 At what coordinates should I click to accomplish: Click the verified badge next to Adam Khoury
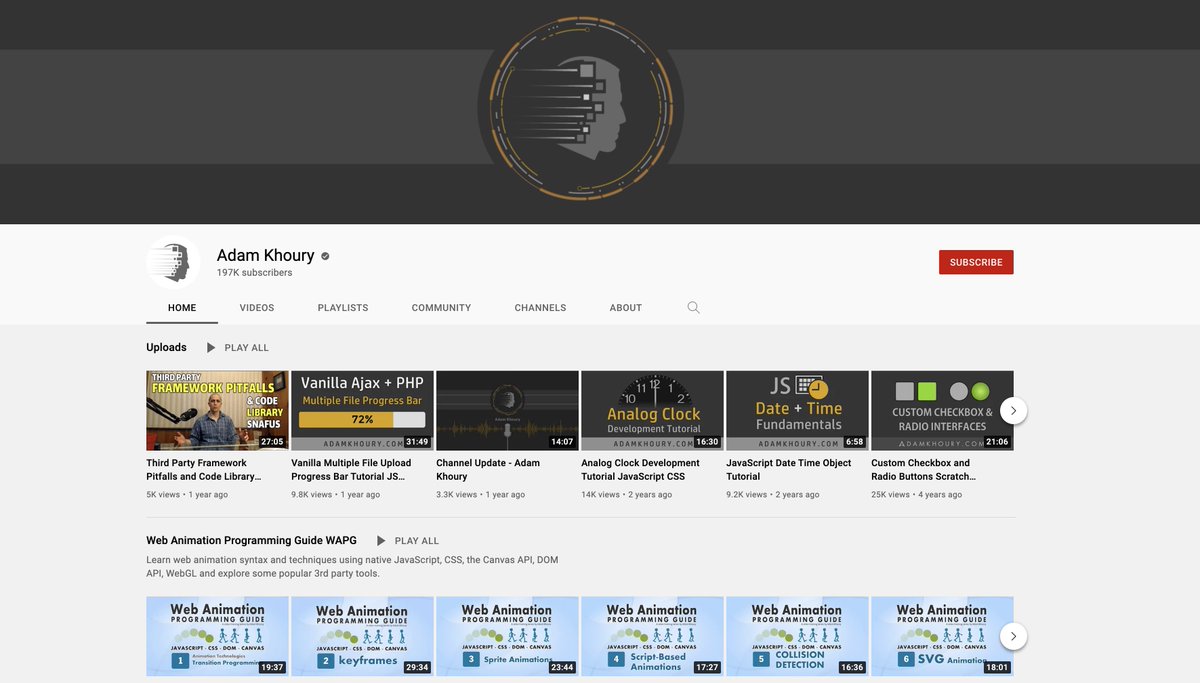(x=325, y=256)
